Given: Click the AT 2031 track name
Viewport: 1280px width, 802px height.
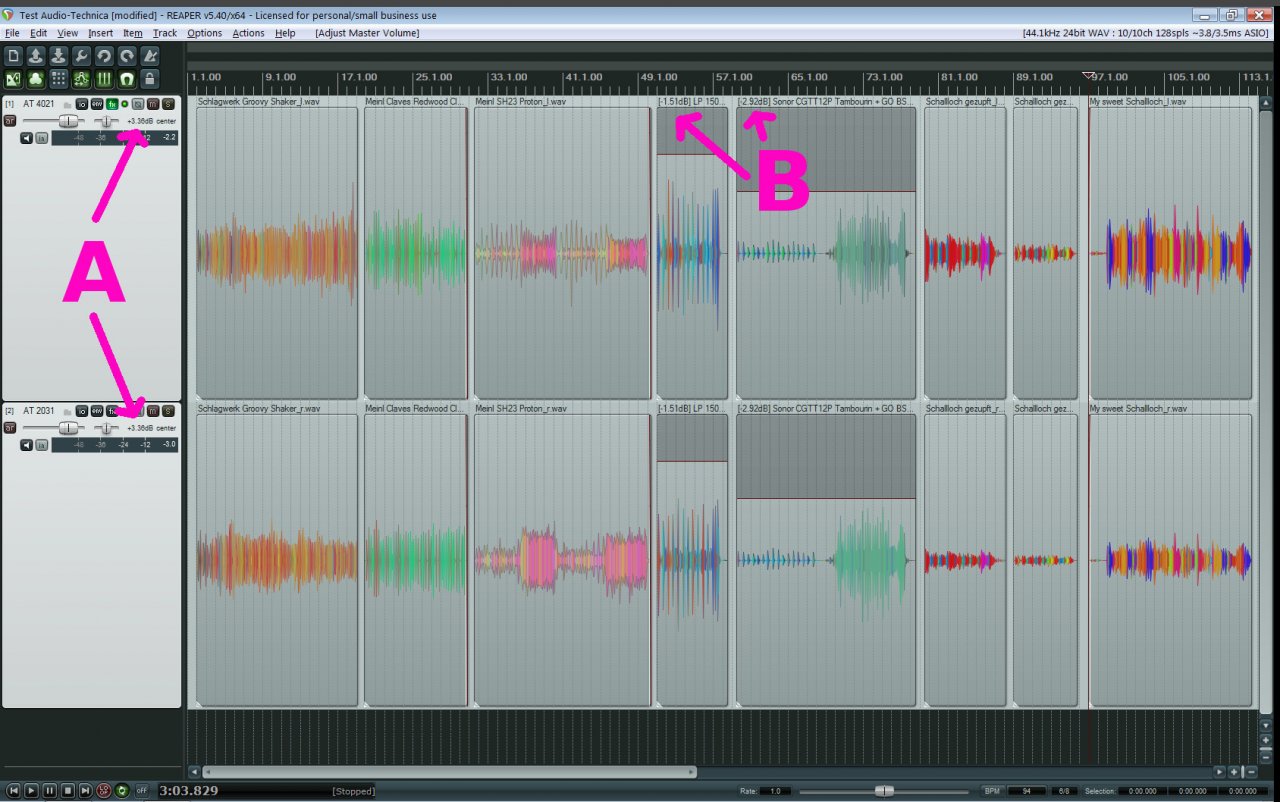Looking at the screenshot, I should (x=41, y=411).
